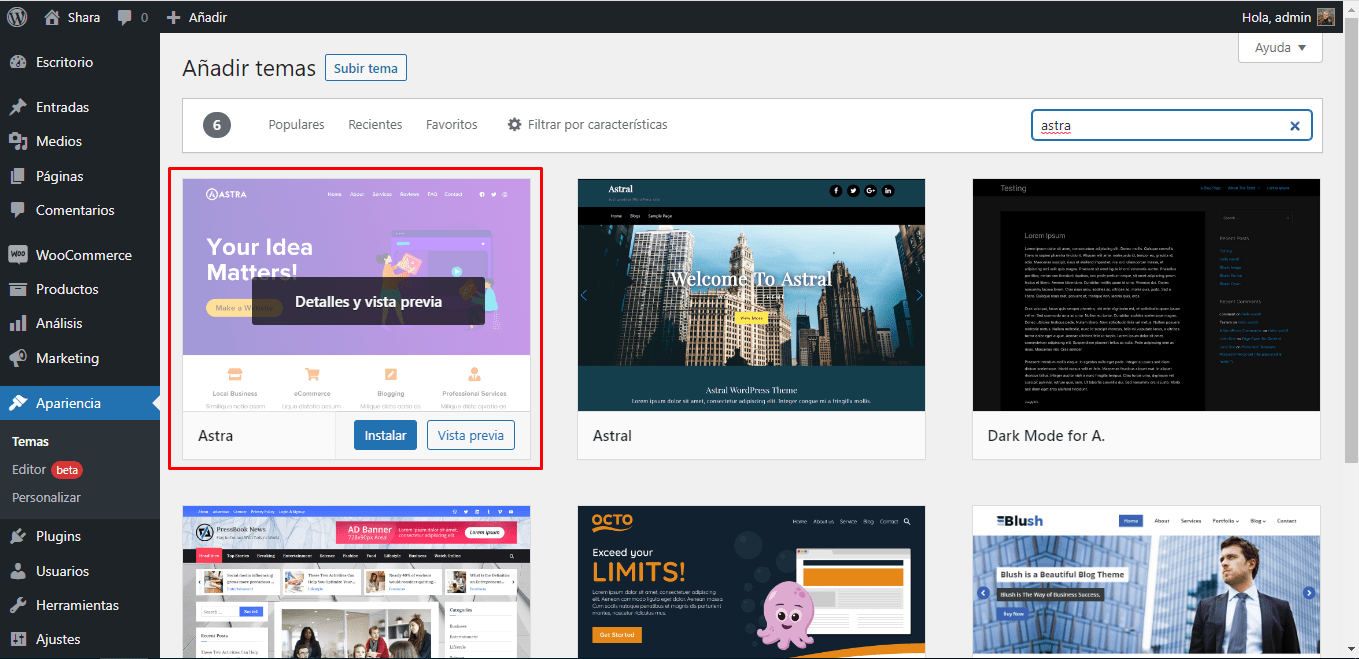This screenshot has width=1359, height=659.
Task: Open WooCommerce from the sidebar
Action: pyautogui.click(x=83, y=255)
